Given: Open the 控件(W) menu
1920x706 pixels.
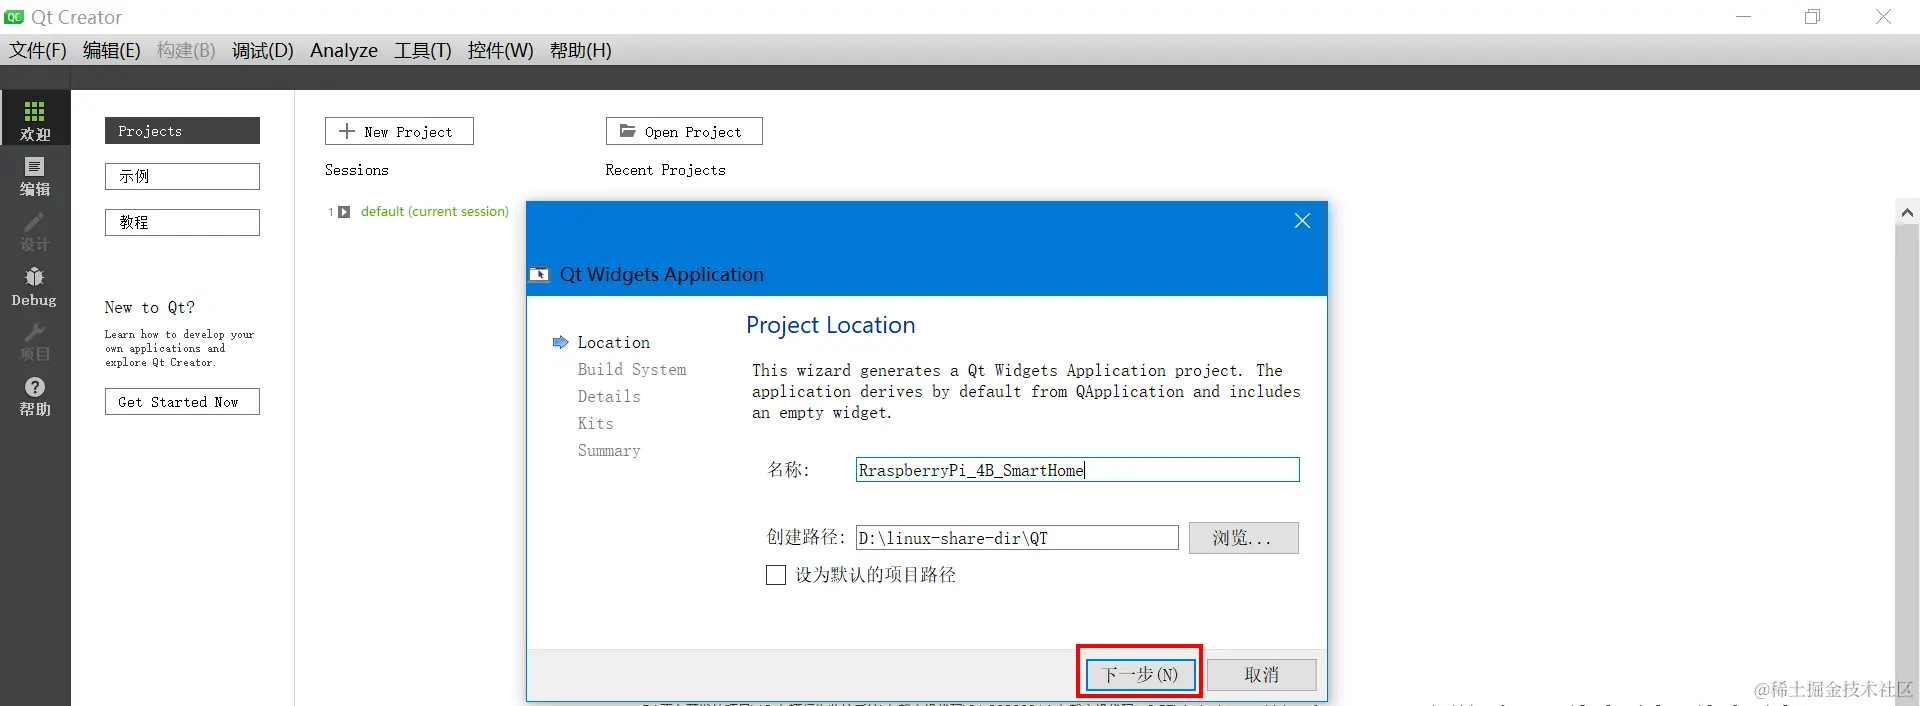Looking at the screenshot, I should tap(500, 50).
